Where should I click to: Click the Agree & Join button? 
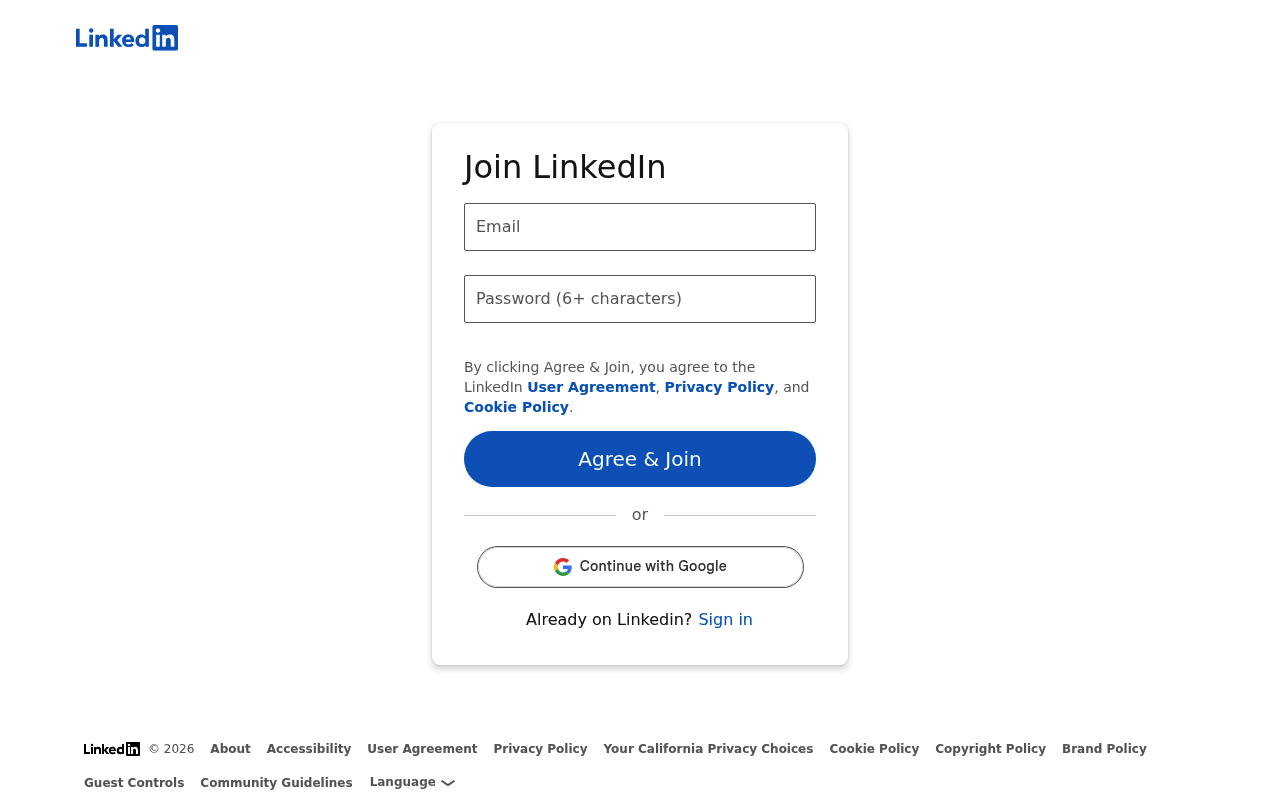tap(640, 459)
